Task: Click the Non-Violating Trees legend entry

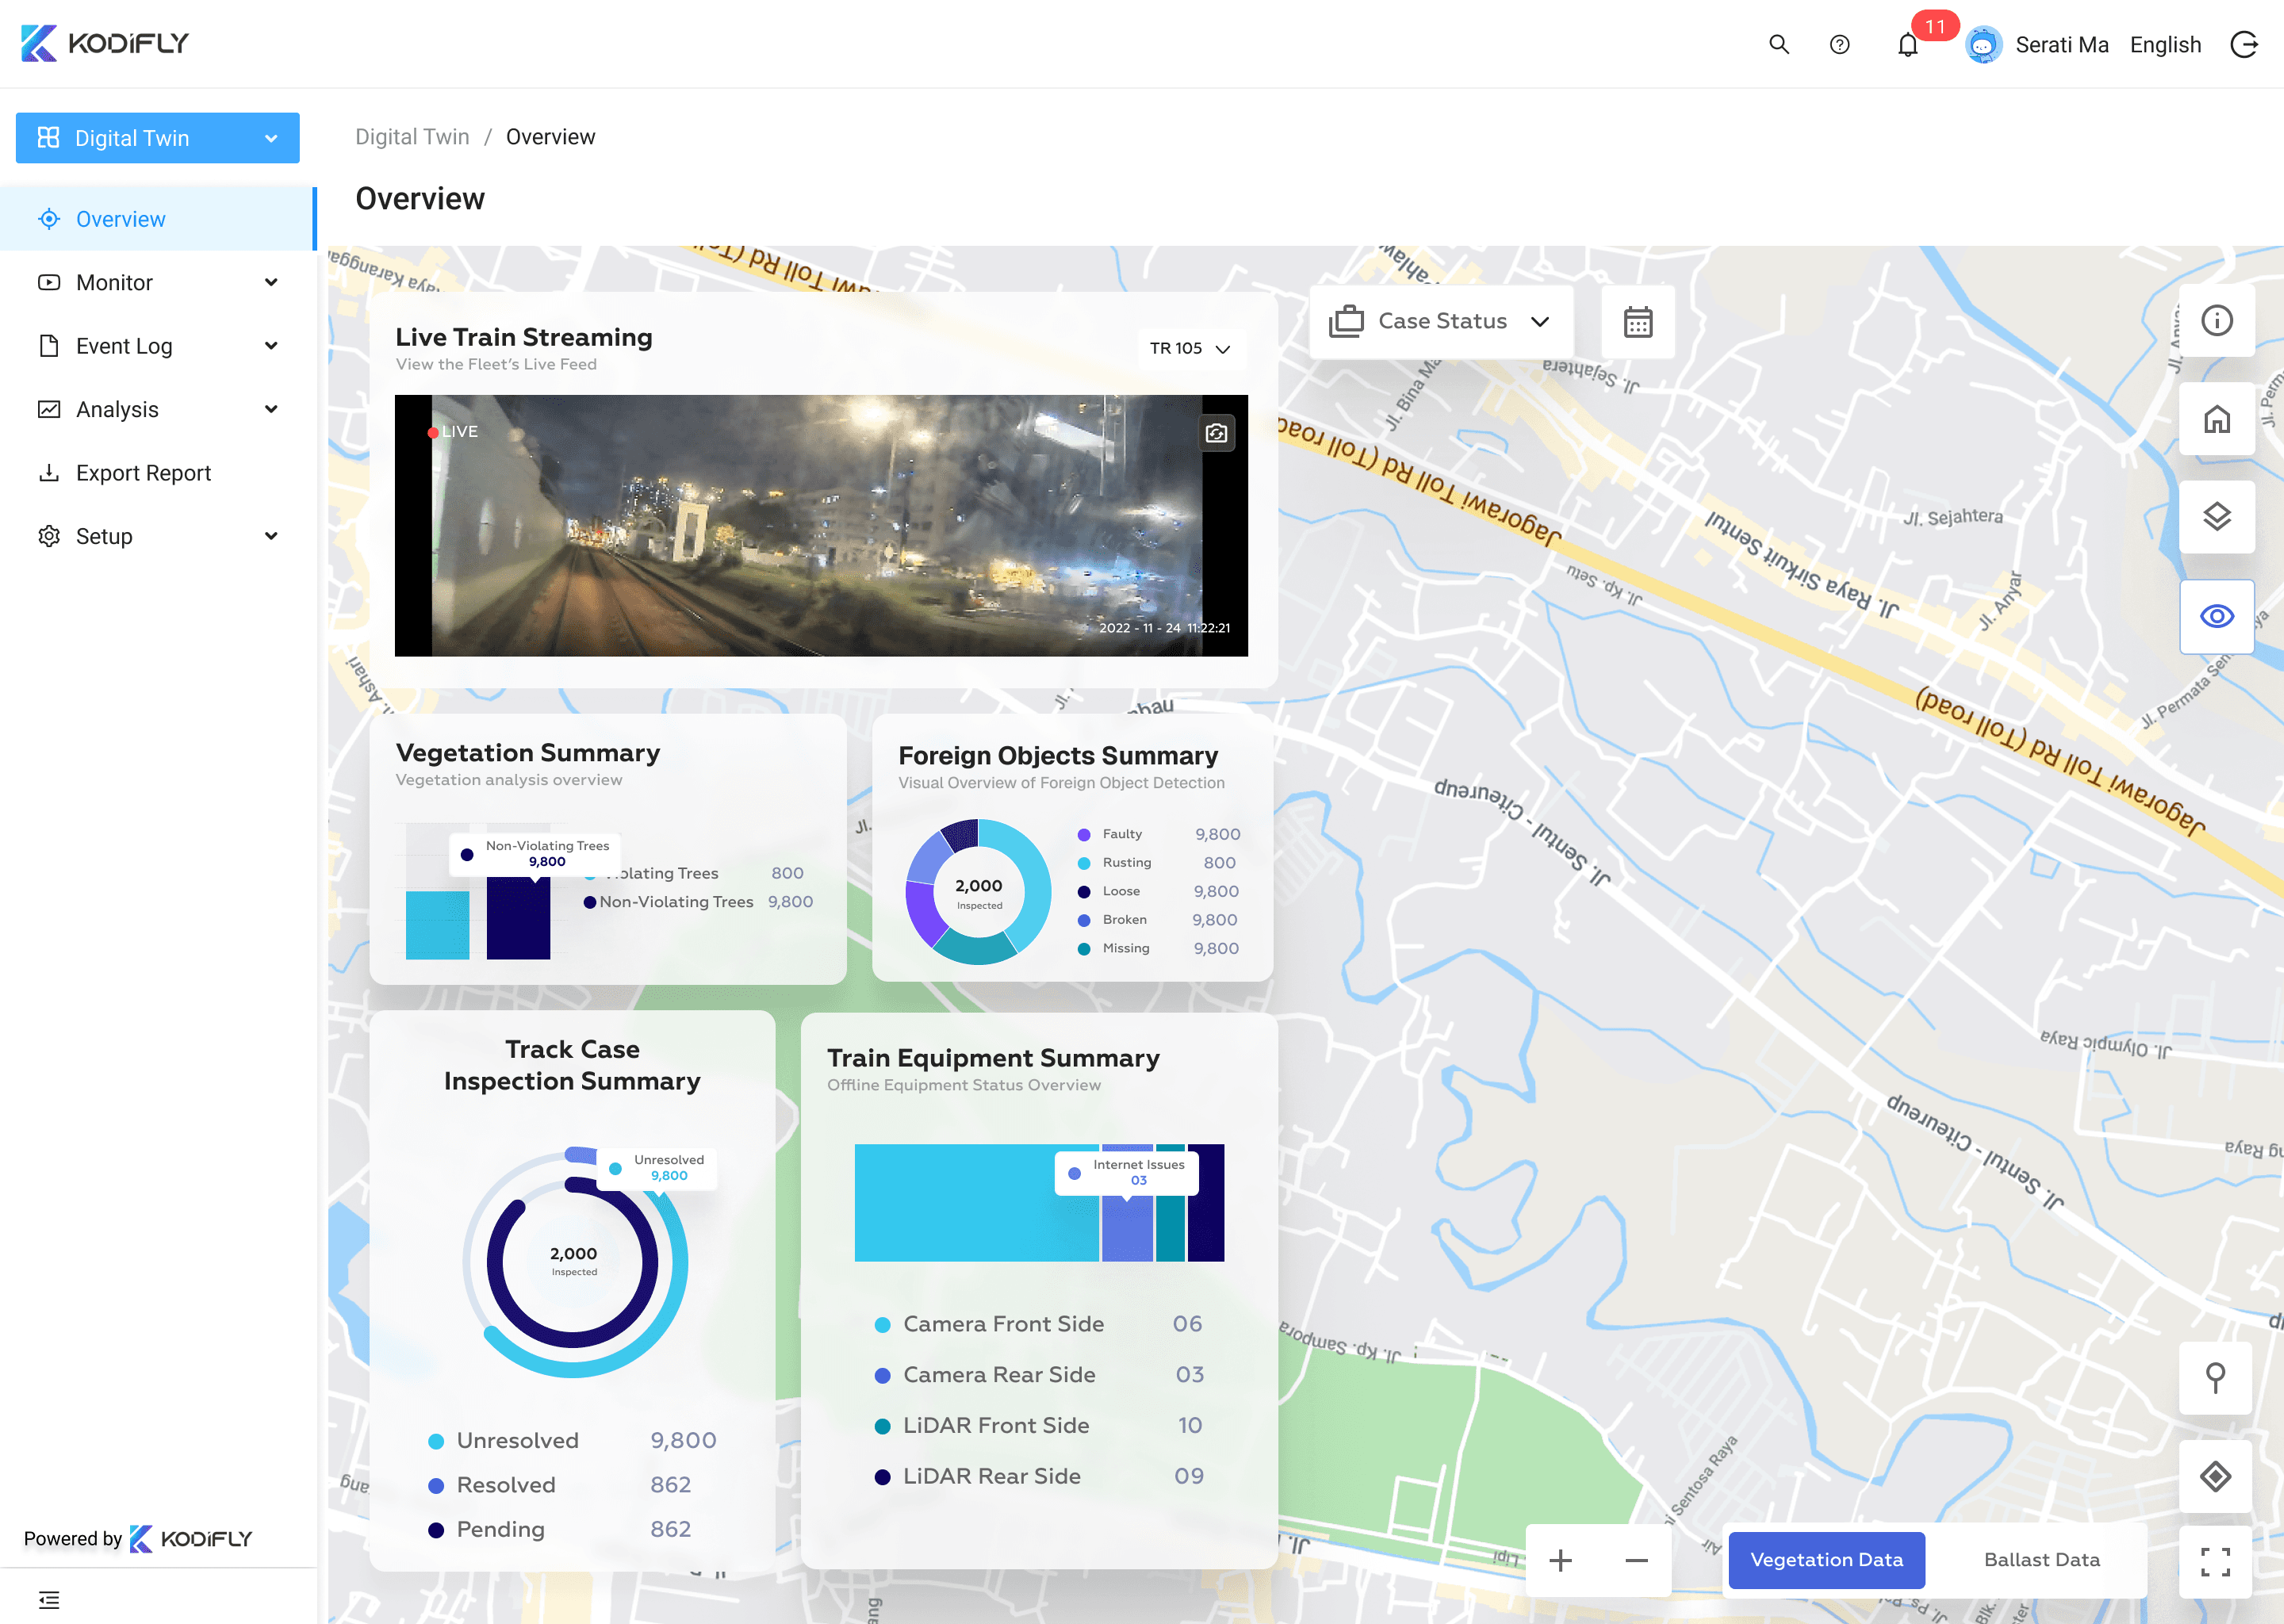Action: tap(698, 902)
